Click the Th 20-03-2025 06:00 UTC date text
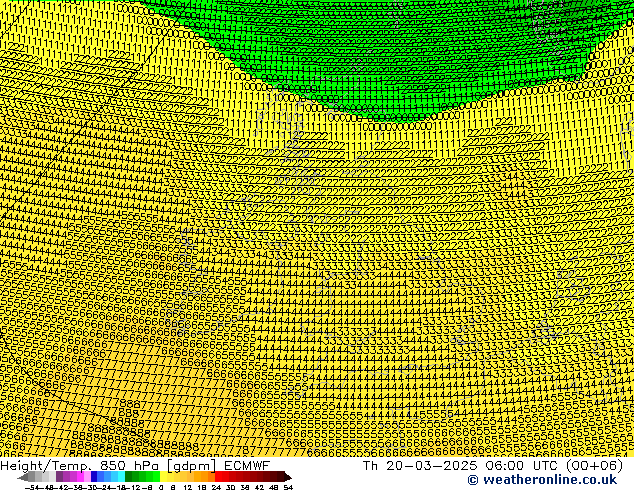 point(463,466)
